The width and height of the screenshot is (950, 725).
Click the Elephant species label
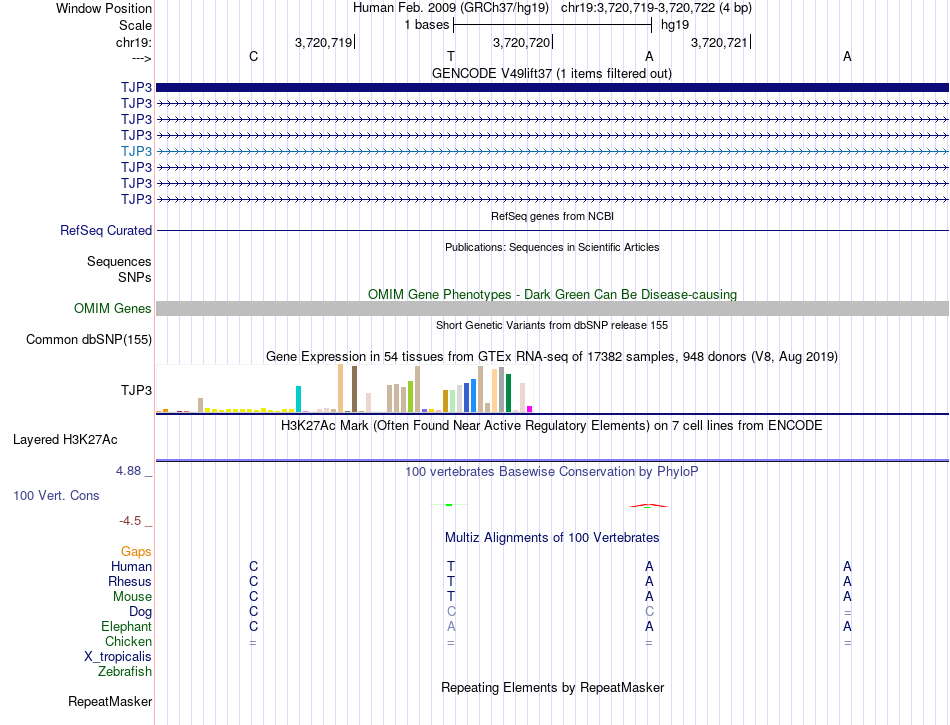127,627
